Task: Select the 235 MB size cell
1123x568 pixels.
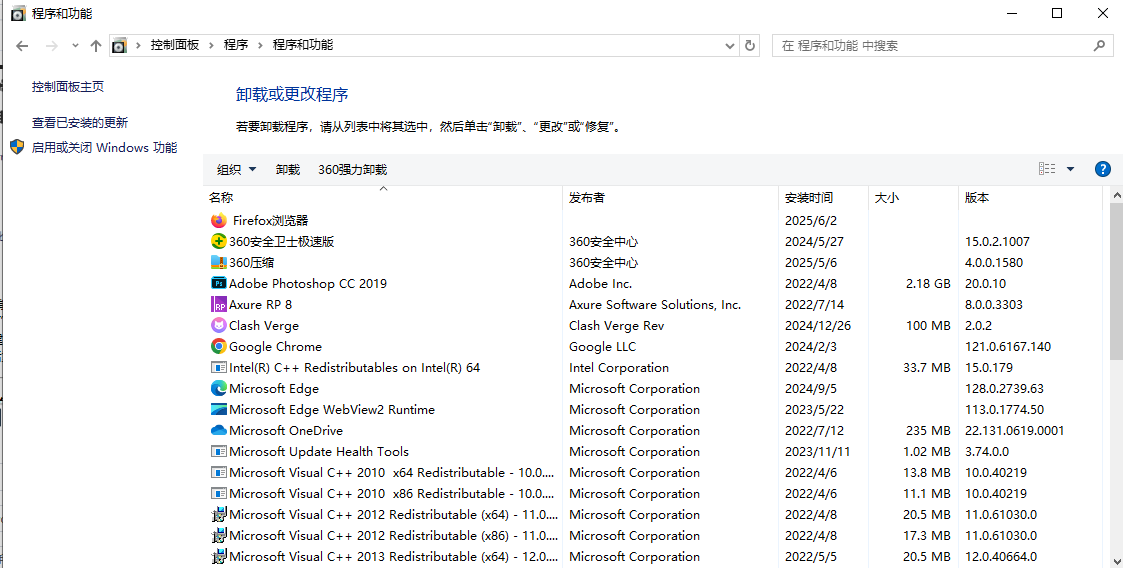Action: tap(928, 430)
